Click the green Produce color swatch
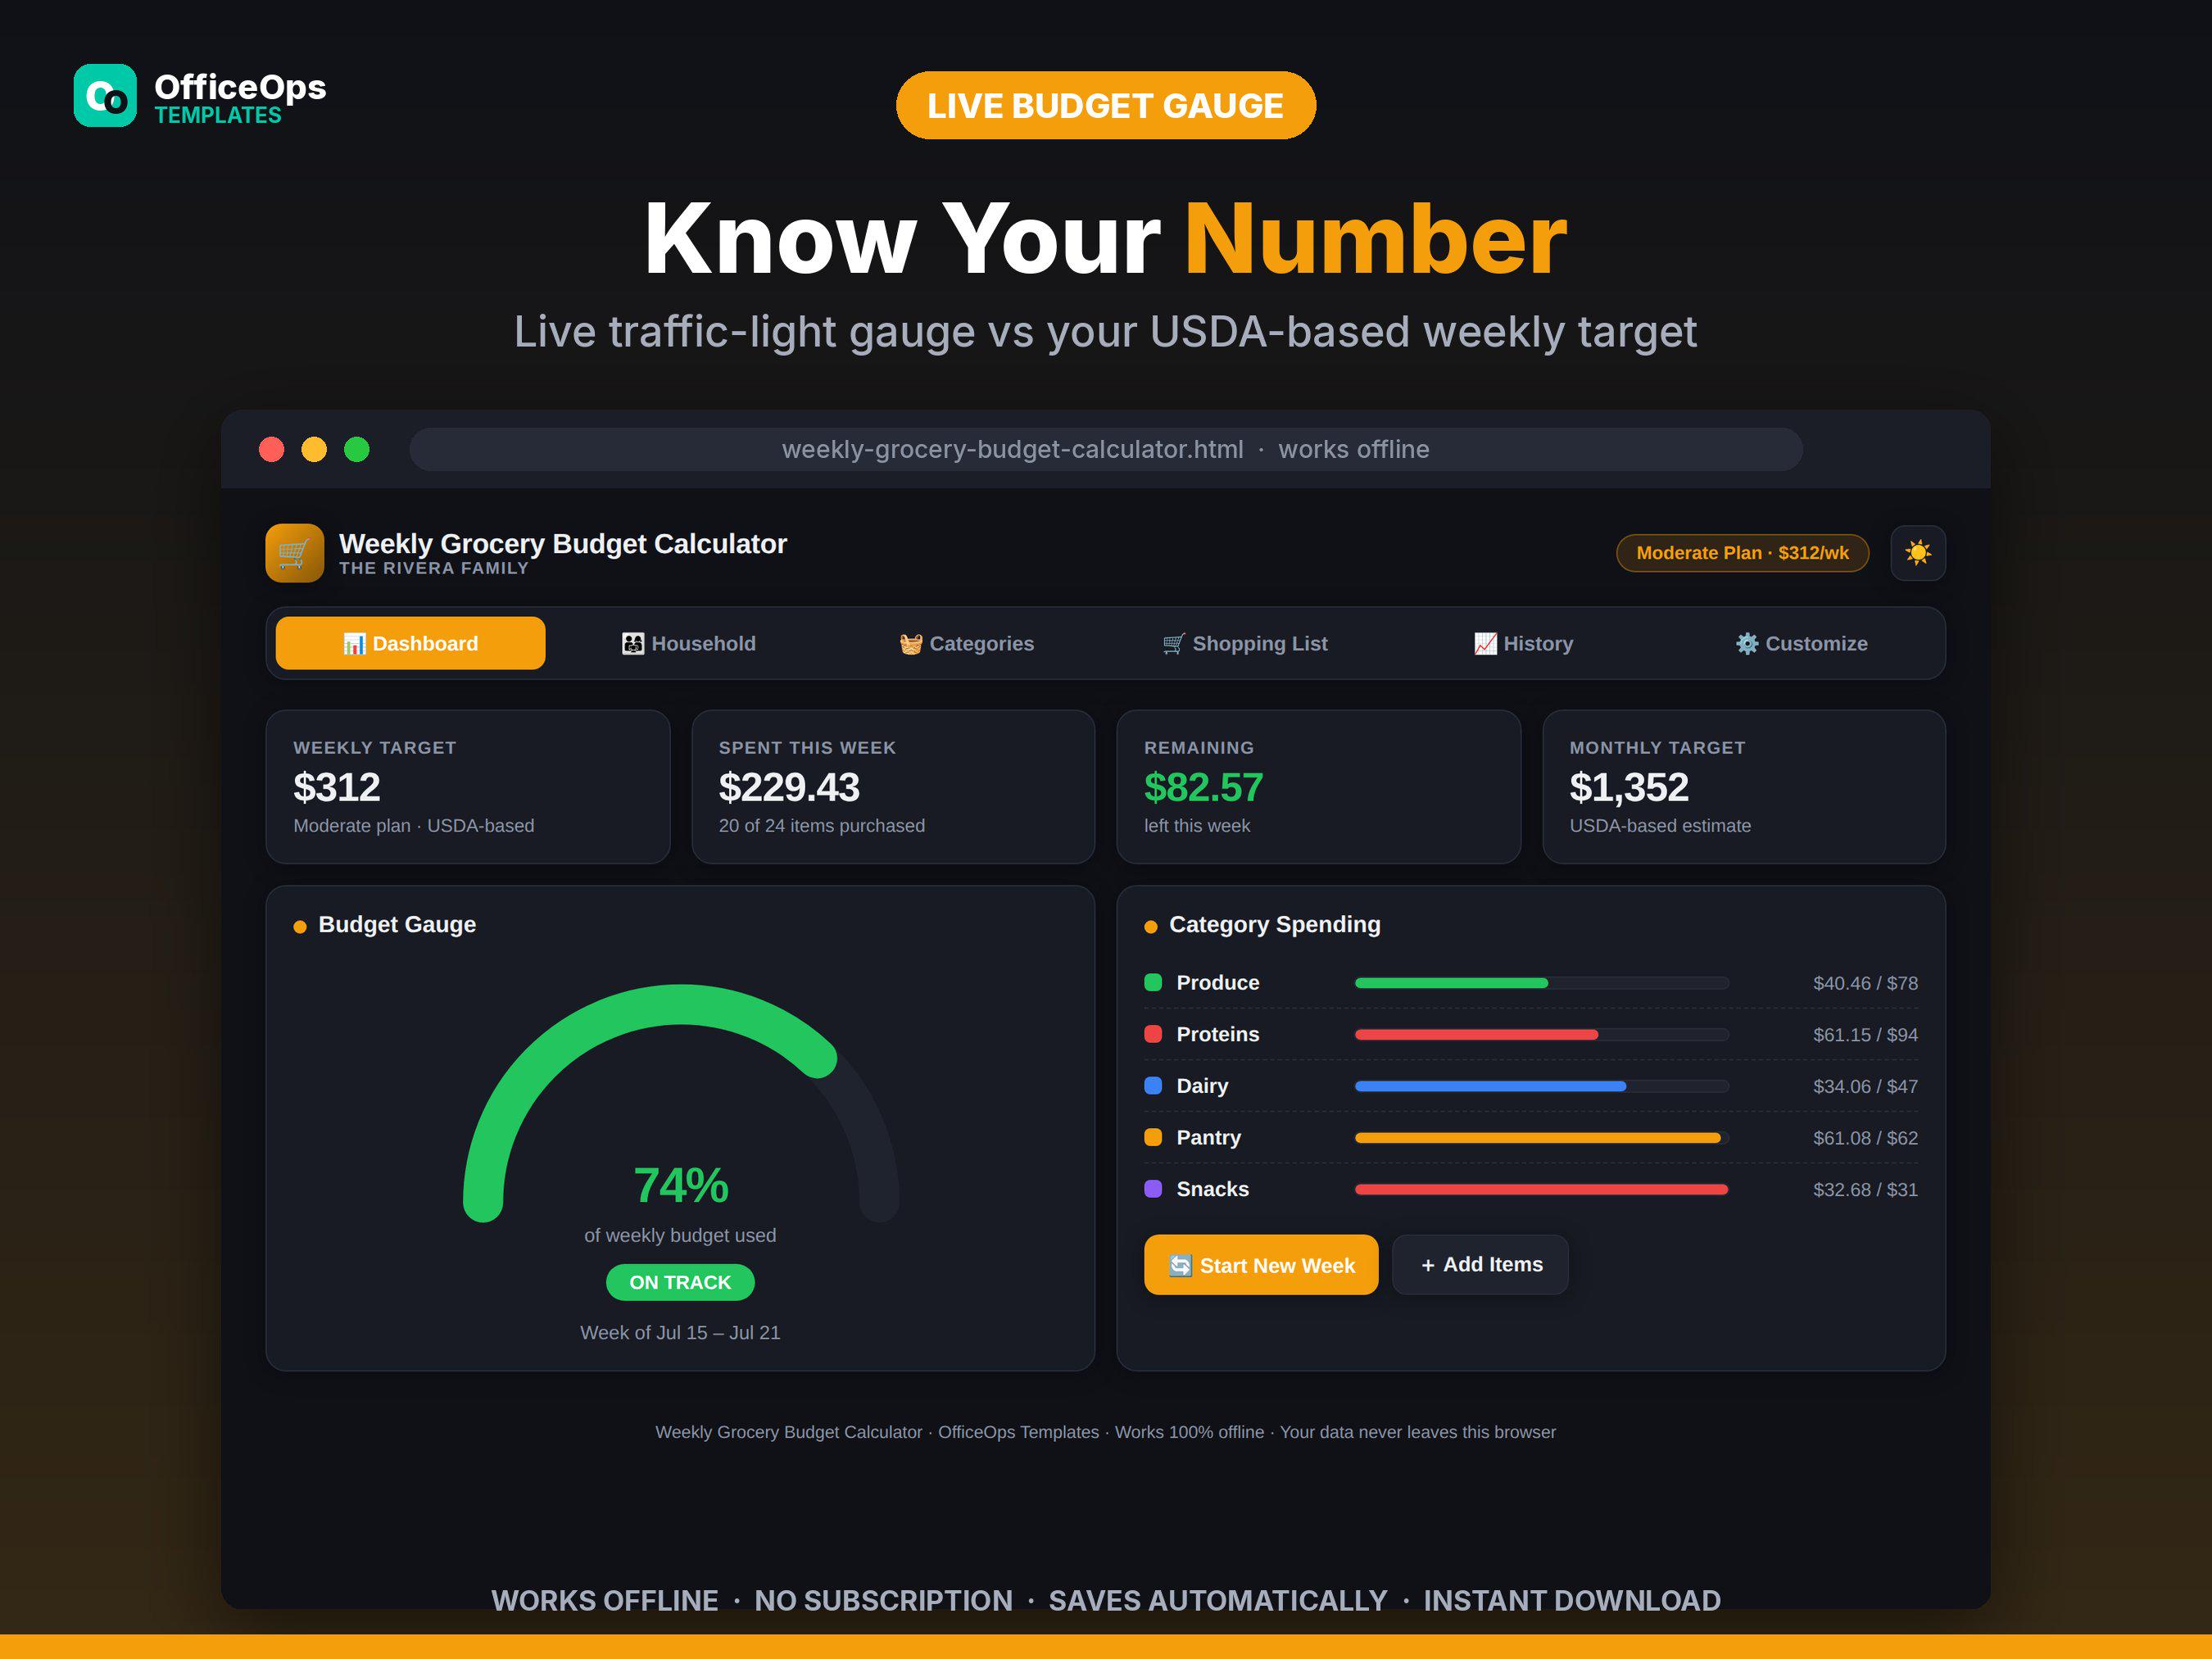Image resolution: width=2212 pixels, height=1659 pixels. click(1153, 982)
